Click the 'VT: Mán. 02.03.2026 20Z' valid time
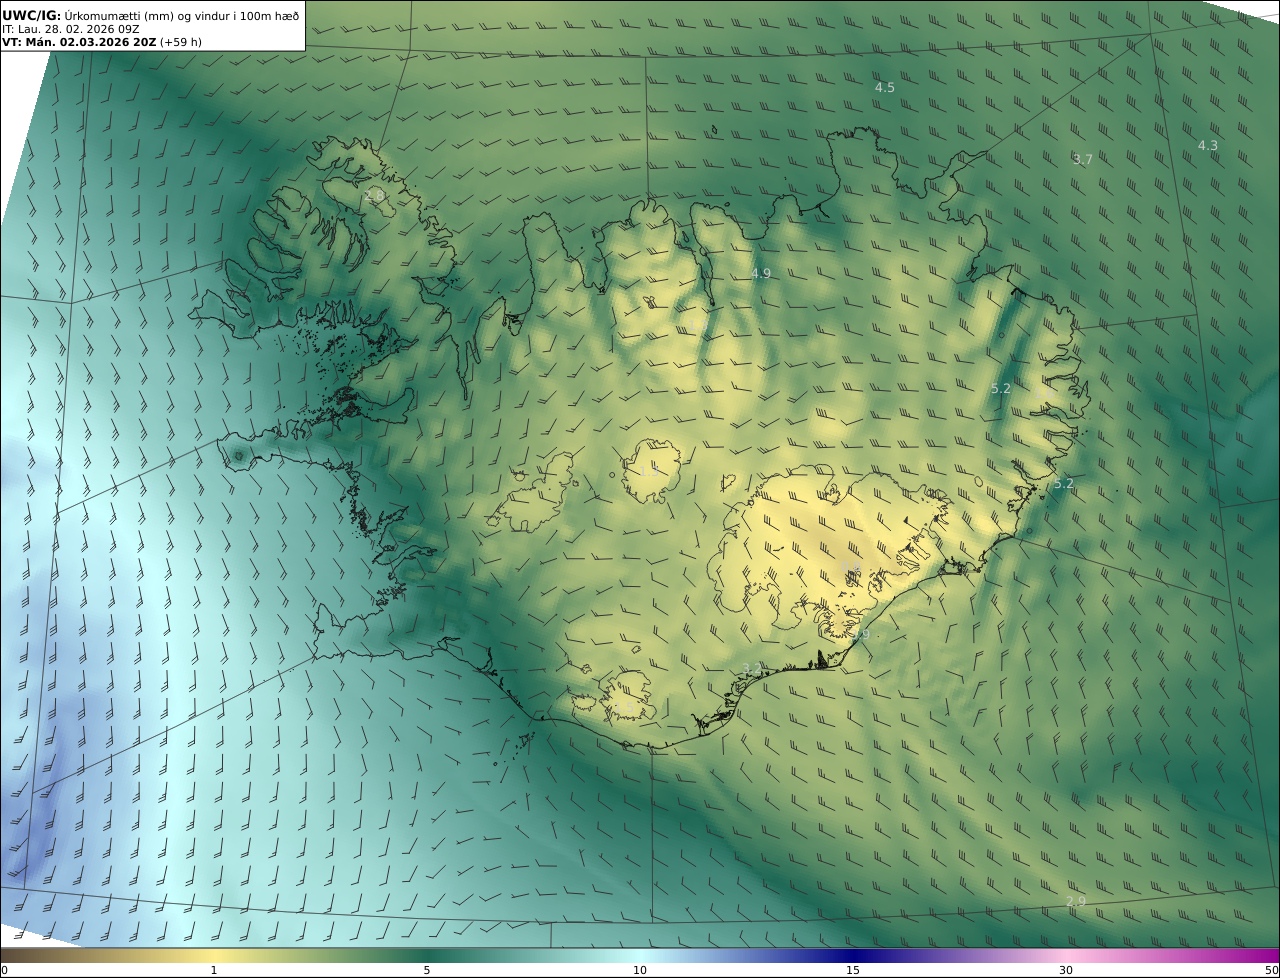Viewport: 1280px width, 978px height. tap(79, 42)
